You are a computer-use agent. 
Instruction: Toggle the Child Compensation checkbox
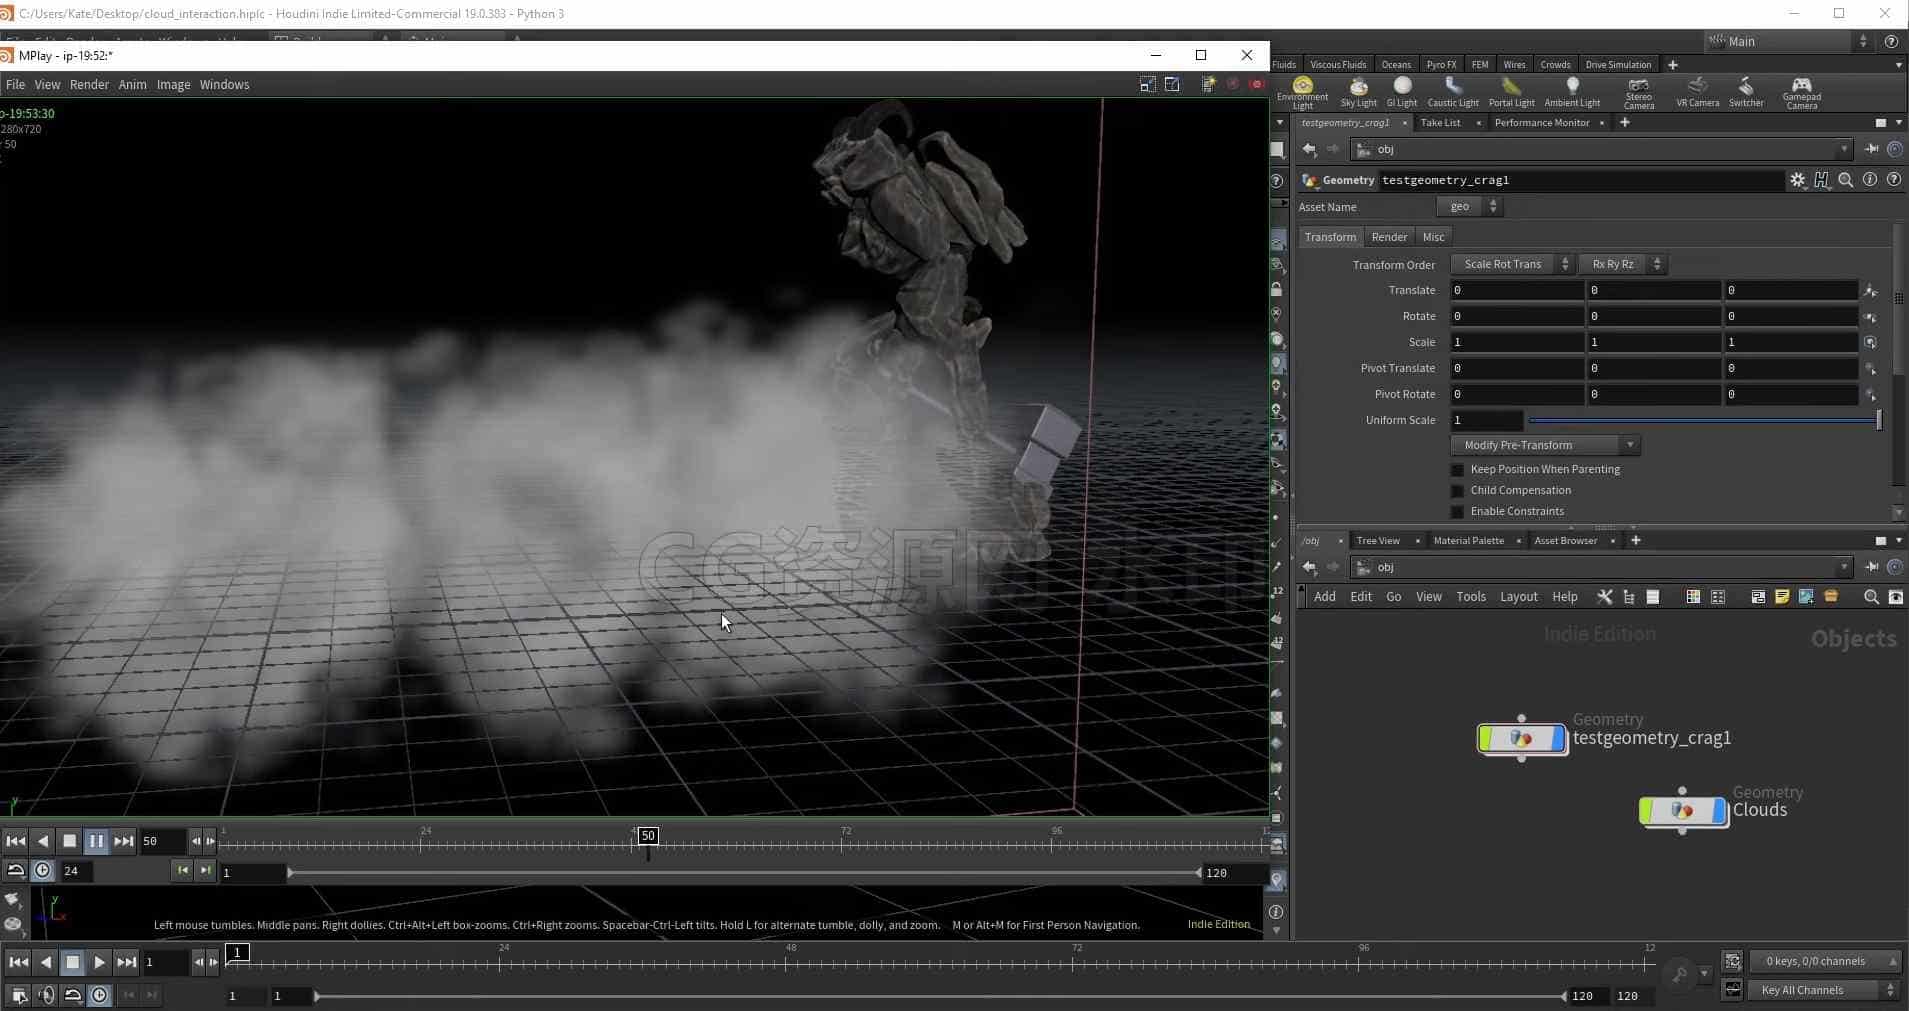(1457, 490)
